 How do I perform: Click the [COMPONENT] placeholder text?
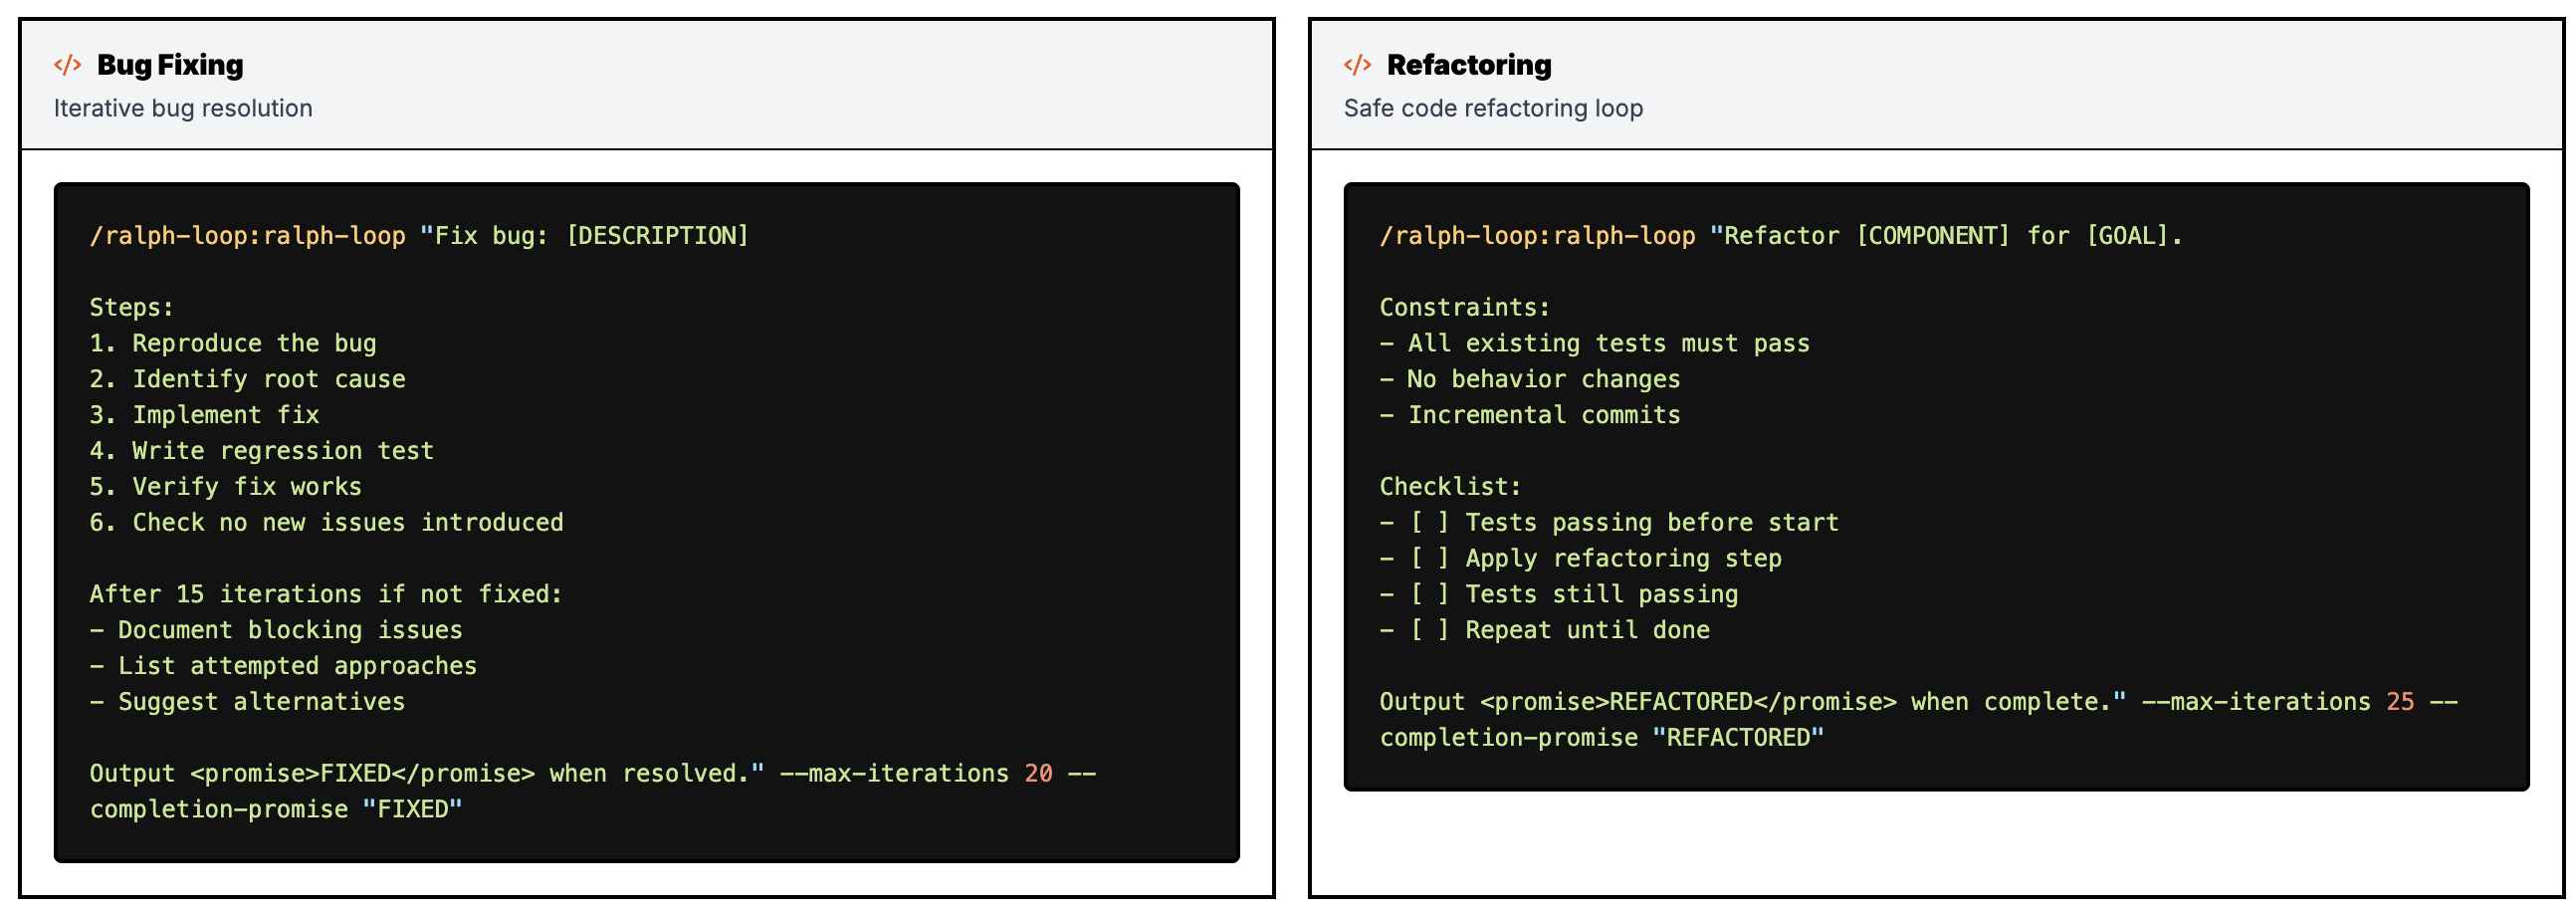click(x=1932, y=236)
